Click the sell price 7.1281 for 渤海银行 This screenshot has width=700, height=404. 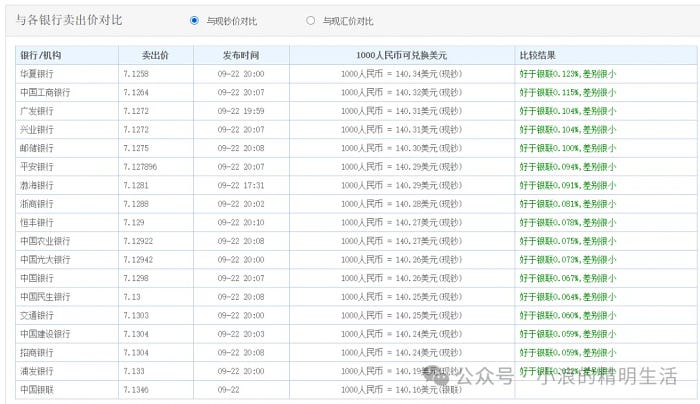pos(136,185)
